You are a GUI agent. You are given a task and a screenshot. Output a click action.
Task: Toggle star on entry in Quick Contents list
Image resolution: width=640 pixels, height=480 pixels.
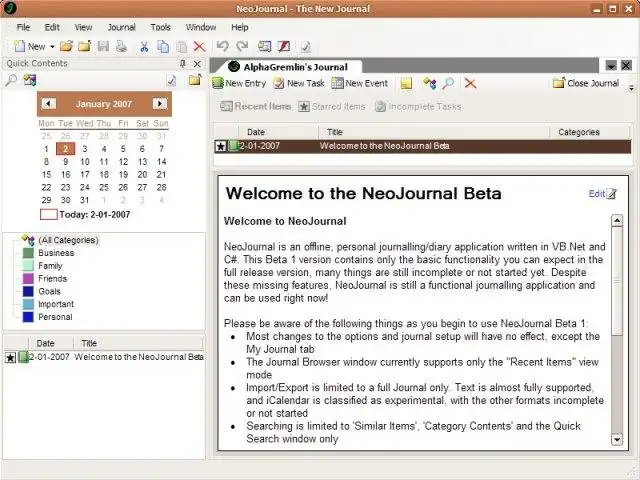(x=11, y=358)
